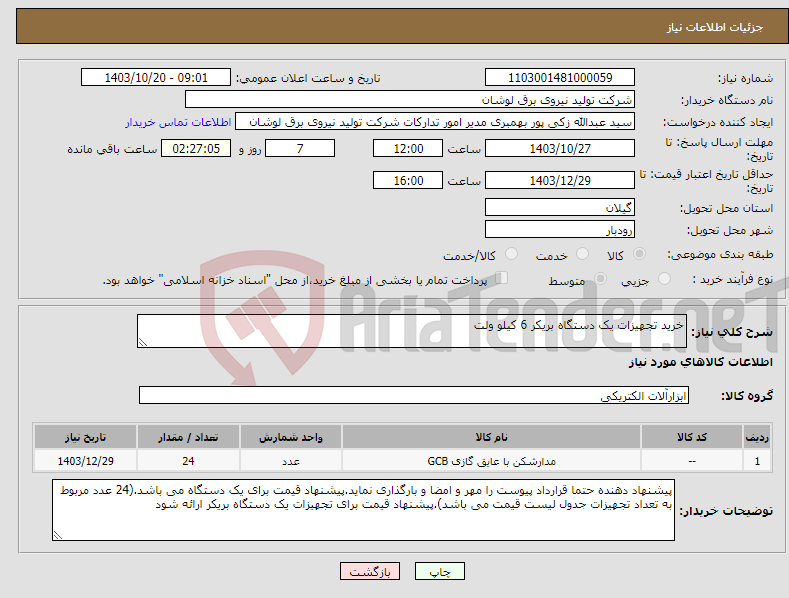
Task: Click the استان محل تحویل label
Action: click(x=726, y=208)
